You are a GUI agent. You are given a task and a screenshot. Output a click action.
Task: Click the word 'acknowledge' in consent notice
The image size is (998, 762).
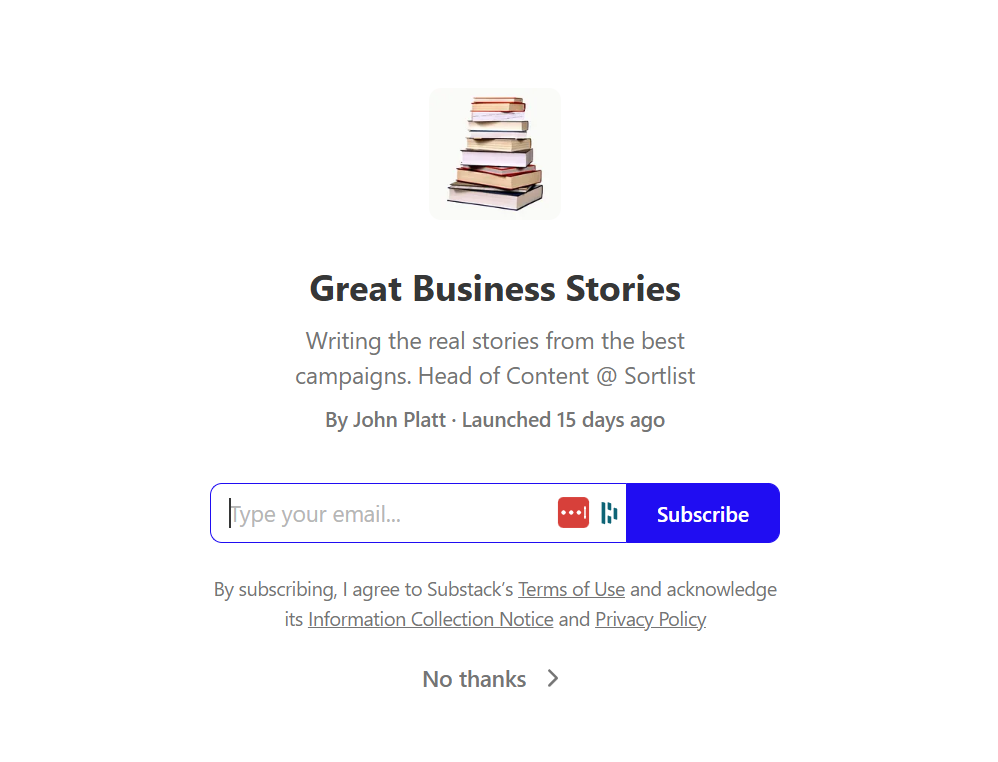pos(721,590)
